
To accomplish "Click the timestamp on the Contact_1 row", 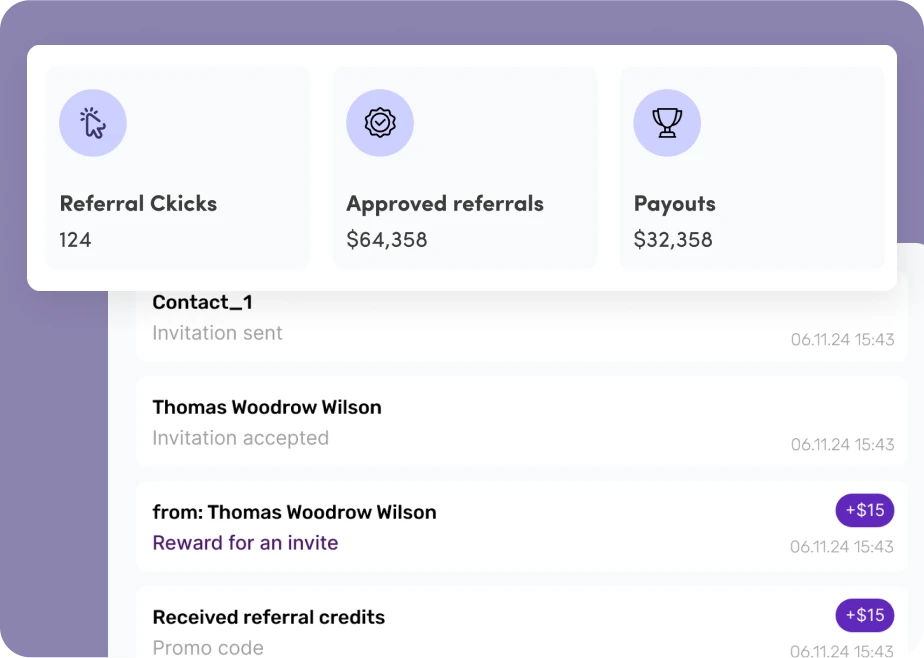I will (x=842, y=340).
